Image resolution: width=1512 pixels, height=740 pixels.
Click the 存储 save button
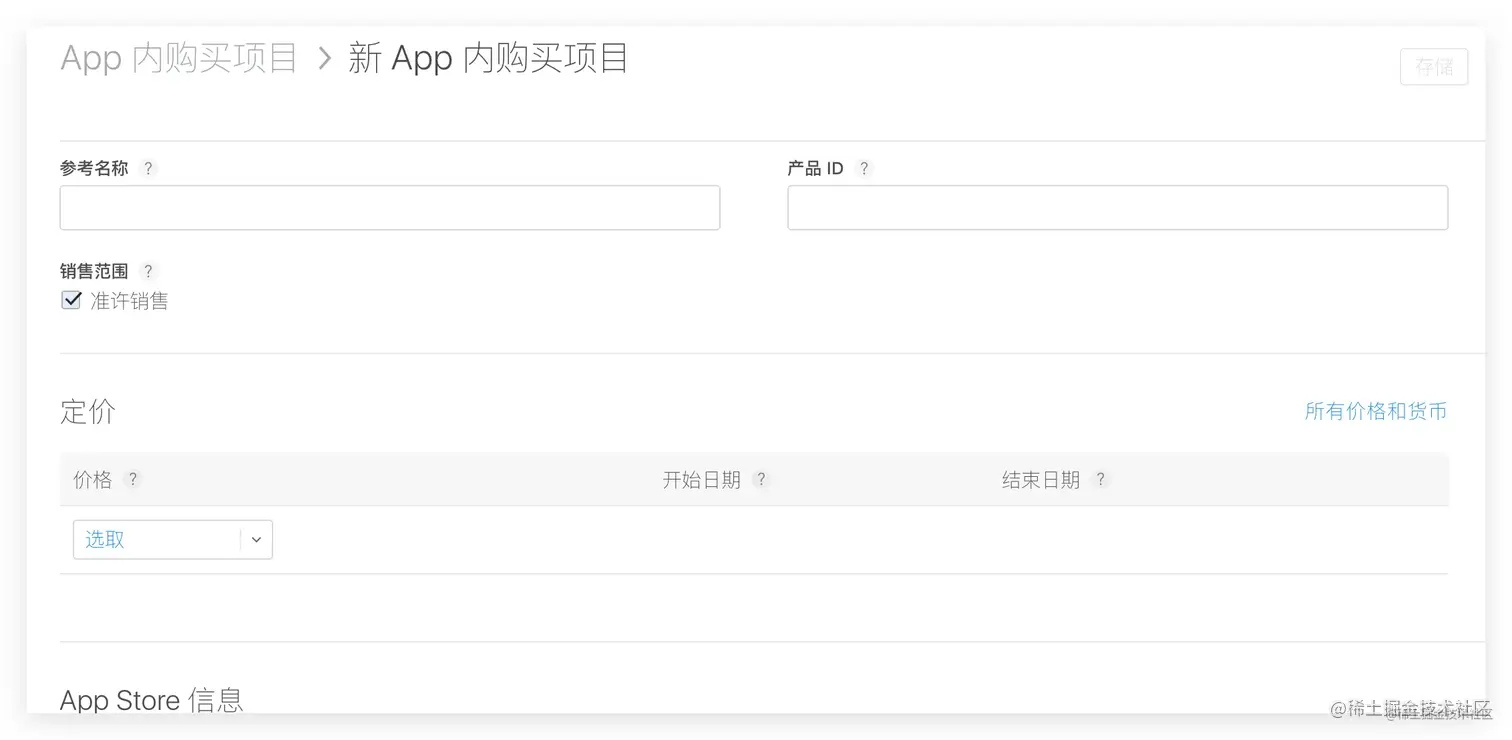[x=1434, y=66]
